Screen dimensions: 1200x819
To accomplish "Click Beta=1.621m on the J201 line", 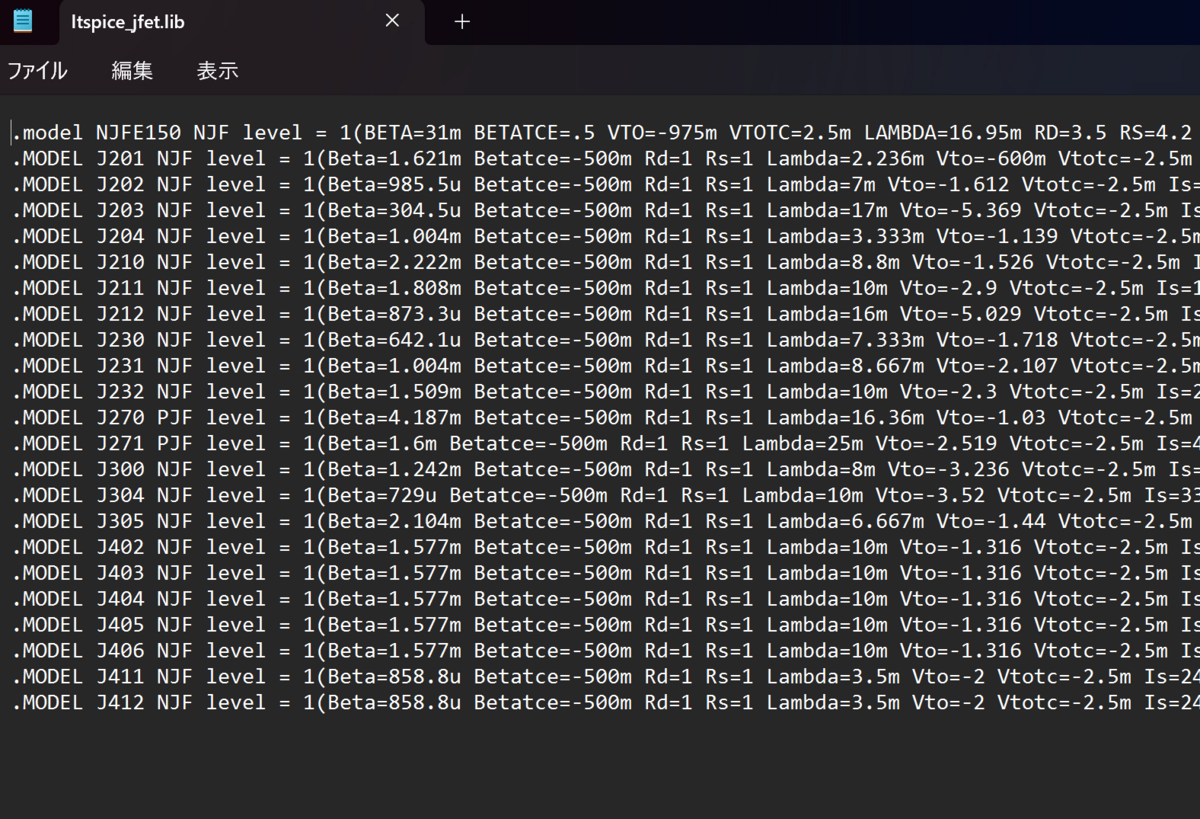I will (x=395, y=159).
